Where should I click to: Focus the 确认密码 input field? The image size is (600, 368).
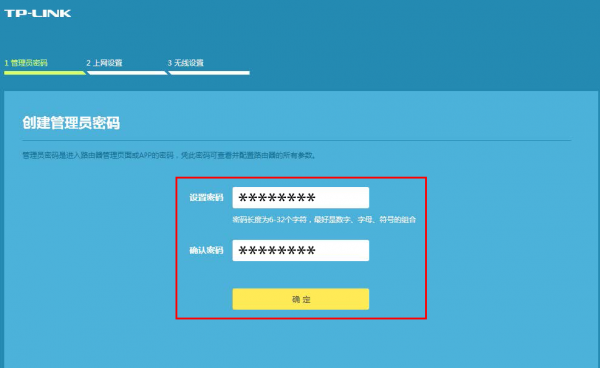click(x=301, y=250)
